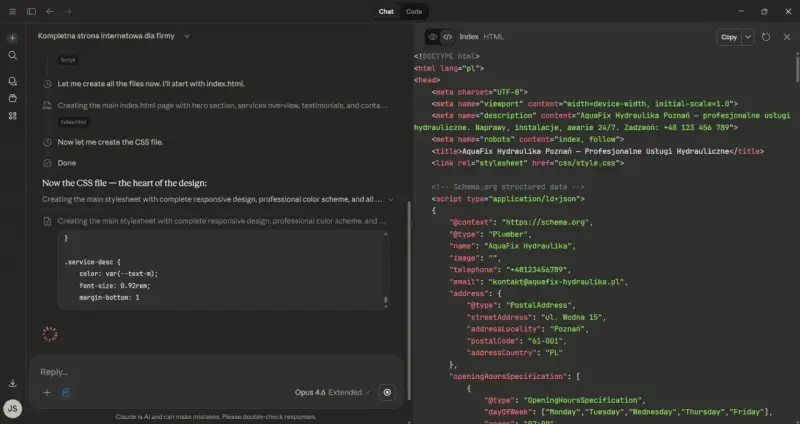Switch to the Code tab
Image resolution: width=800 pixels, height=424 pixels.
414,11
